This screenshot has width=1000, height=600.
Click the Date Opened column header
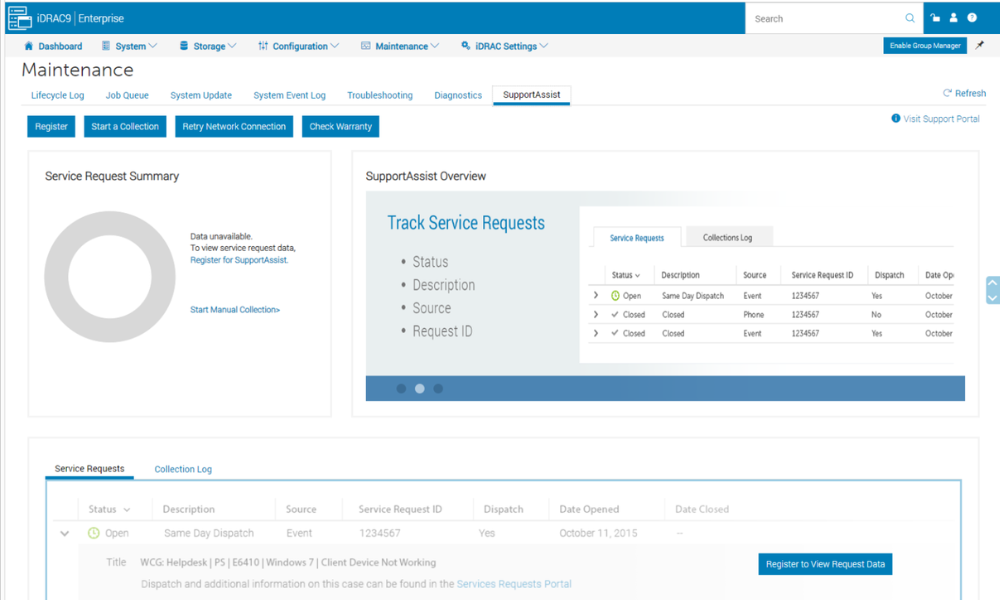point(589,509)
